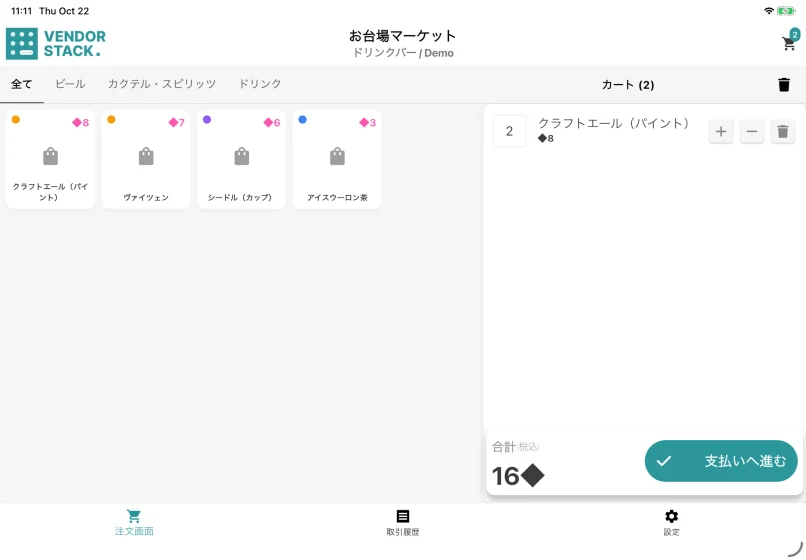This screenshot has width=806, height=560.
Task: Open the 設定 settings tab
Action: 671,523
